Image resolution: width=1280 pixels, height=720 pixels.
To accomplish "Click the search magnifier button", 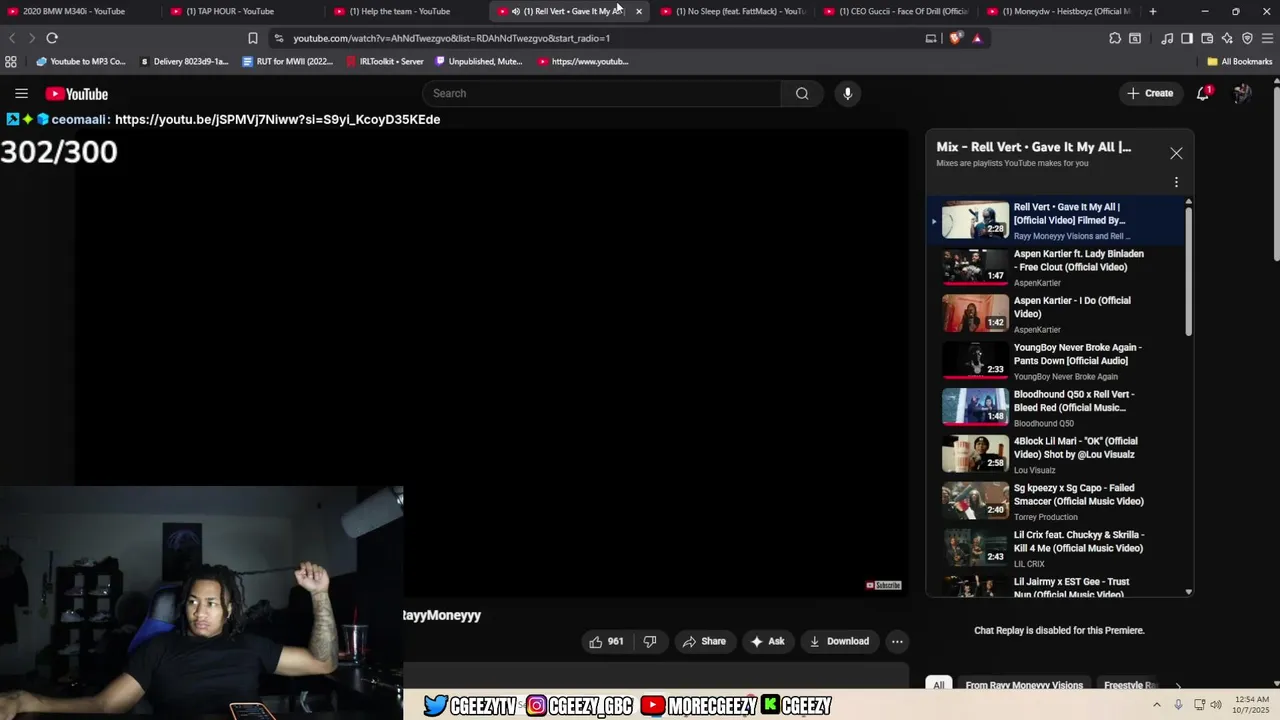I will click(802, 93).
